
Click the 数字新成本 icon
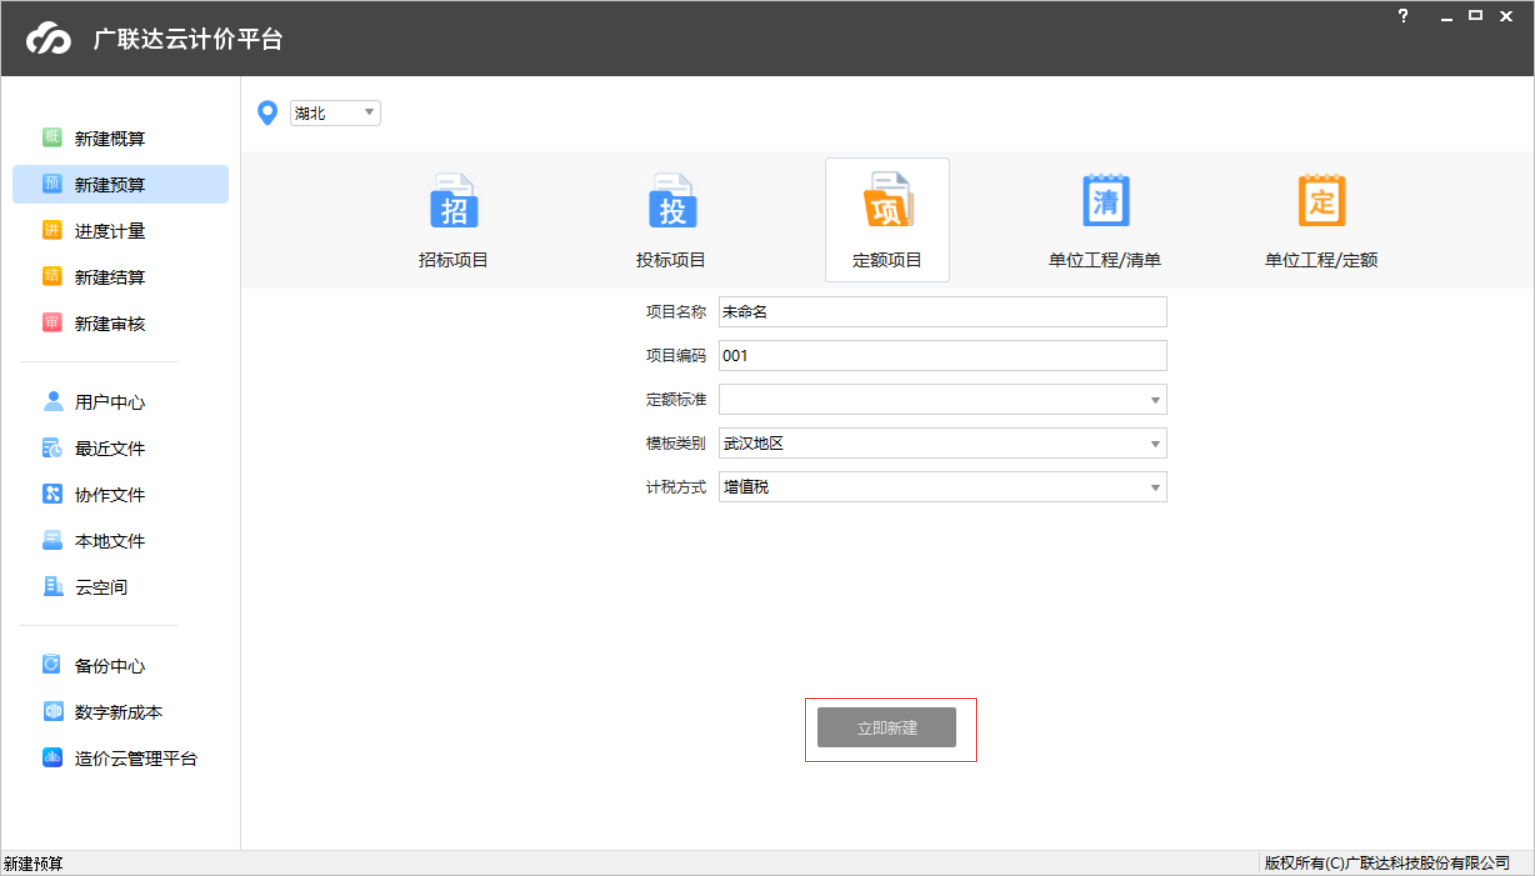53,711
